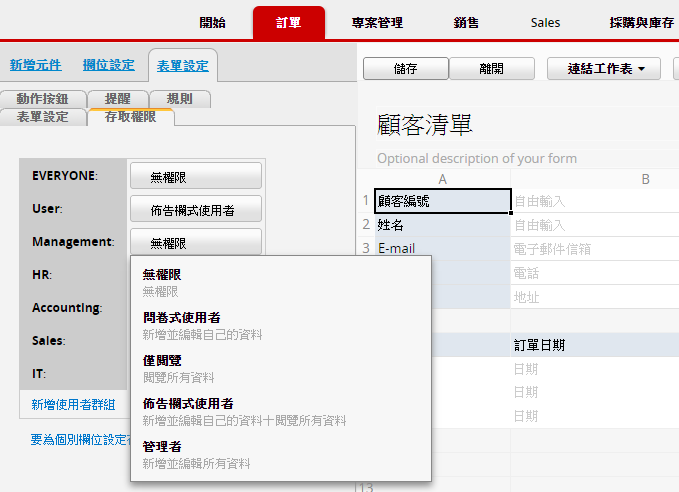Open the 銷售 tab

[466, 23]
